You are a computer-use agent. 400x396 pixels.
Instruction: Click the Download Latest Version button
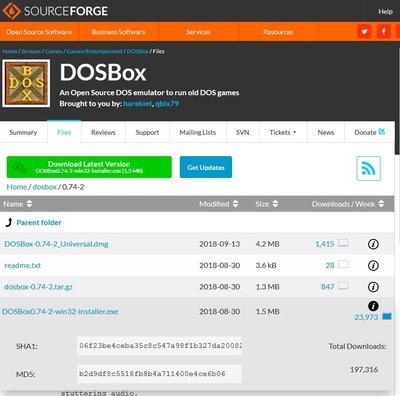coord(89,167)
